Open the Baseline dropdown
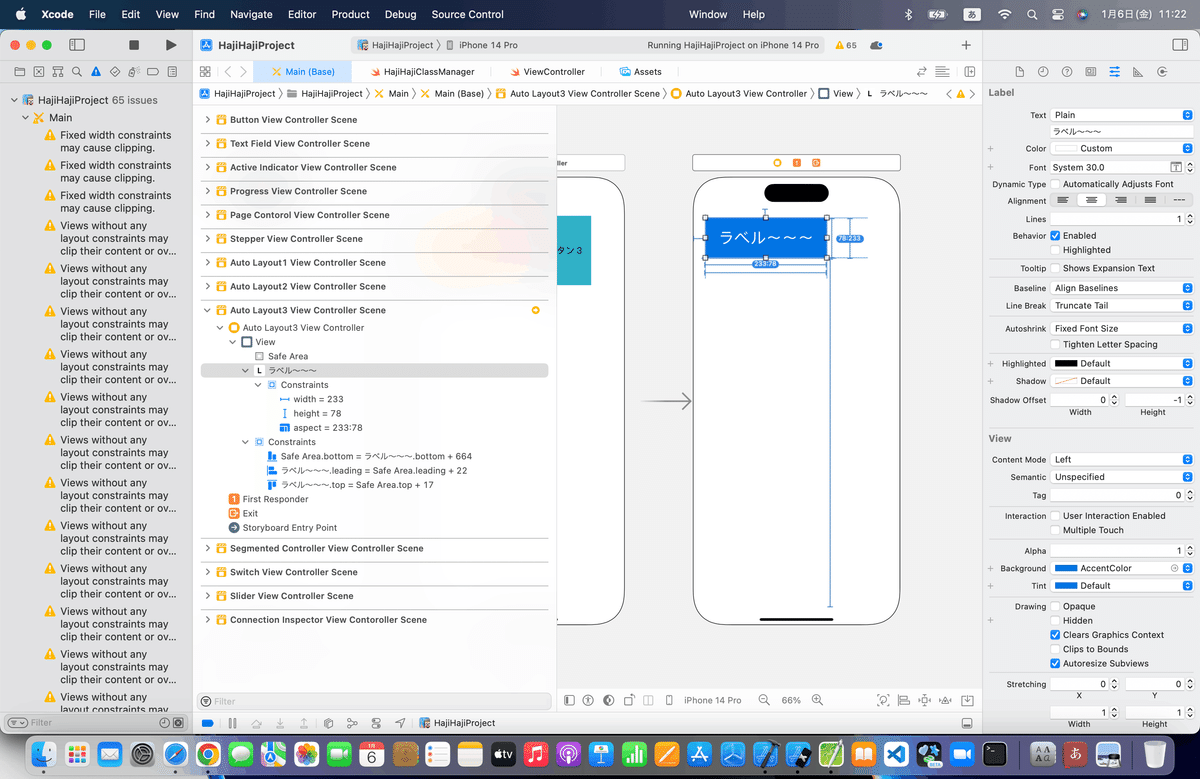The image size is (1200, 779). [x=1122, y=288]
